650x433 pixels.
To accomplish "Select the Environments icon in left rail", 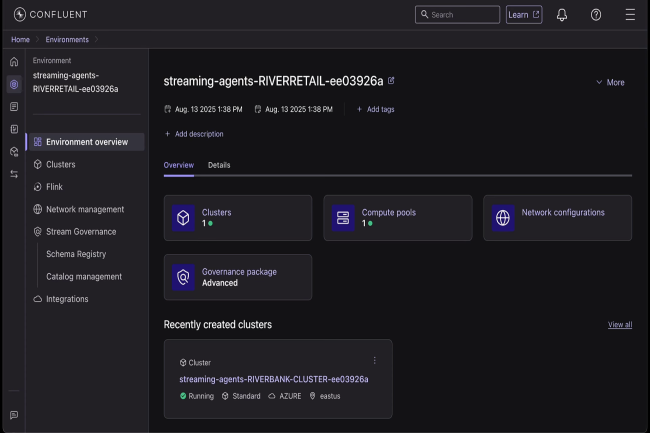I will pos(14,85).
